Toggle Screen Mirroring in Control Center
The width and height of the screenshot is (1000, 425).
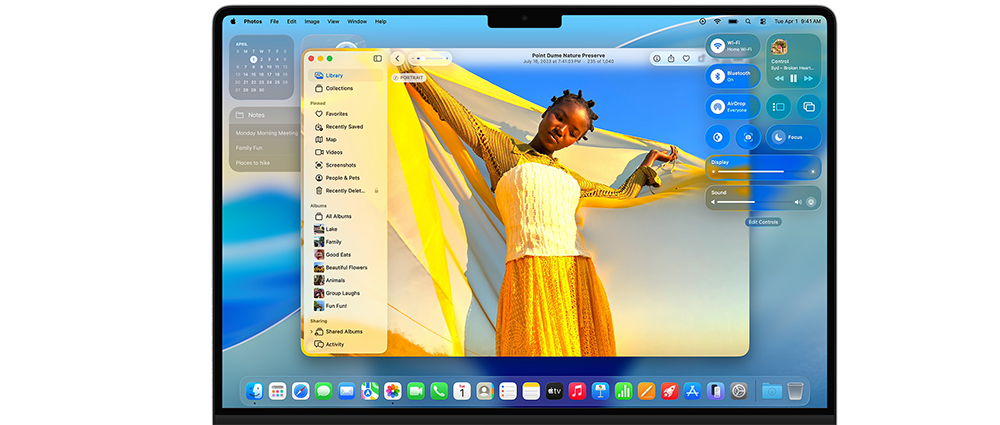(809, 107)
